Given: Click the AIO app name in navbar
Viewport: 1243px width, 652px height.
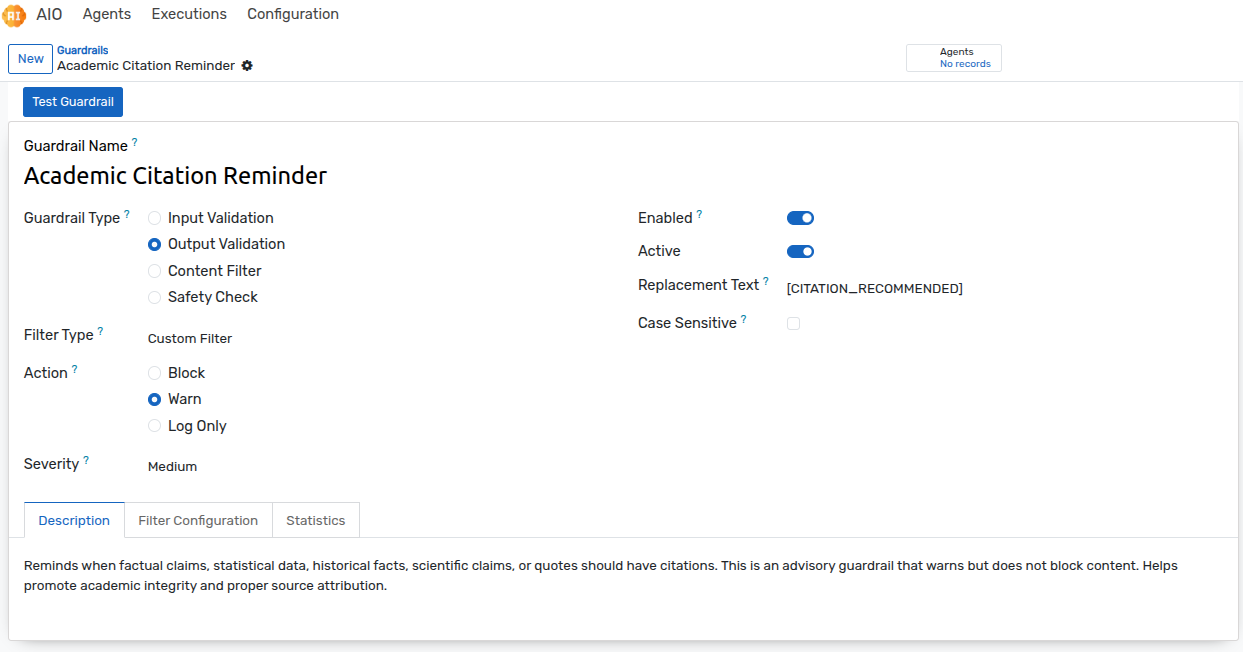Looking at the screenshot, I should (x=49, y=14).
